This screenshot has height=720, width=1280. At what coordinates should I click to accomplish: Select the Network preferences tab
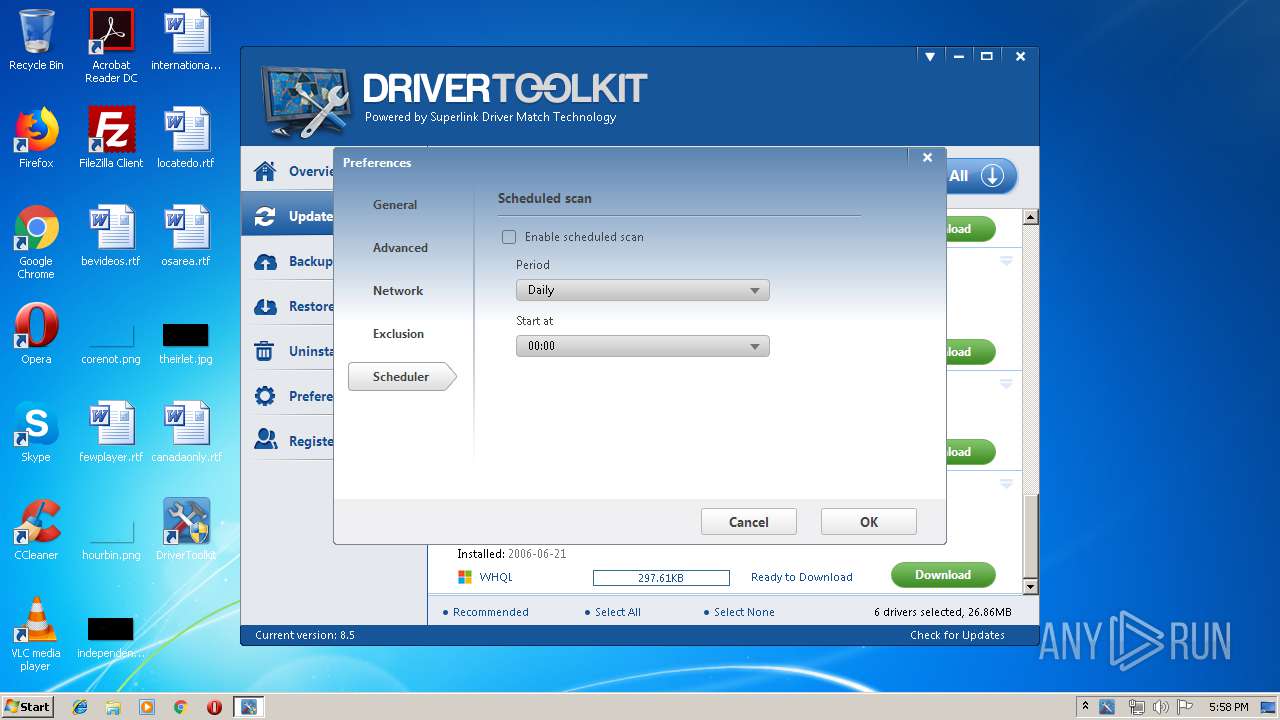(398, 291)
